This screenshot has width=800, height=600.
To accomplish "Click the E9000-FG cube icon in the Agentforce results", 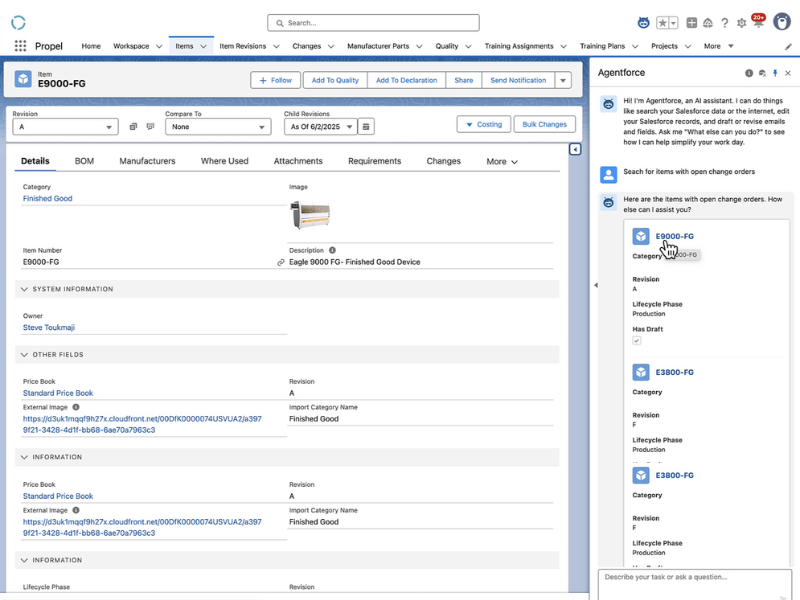I will tap(641, 236).
